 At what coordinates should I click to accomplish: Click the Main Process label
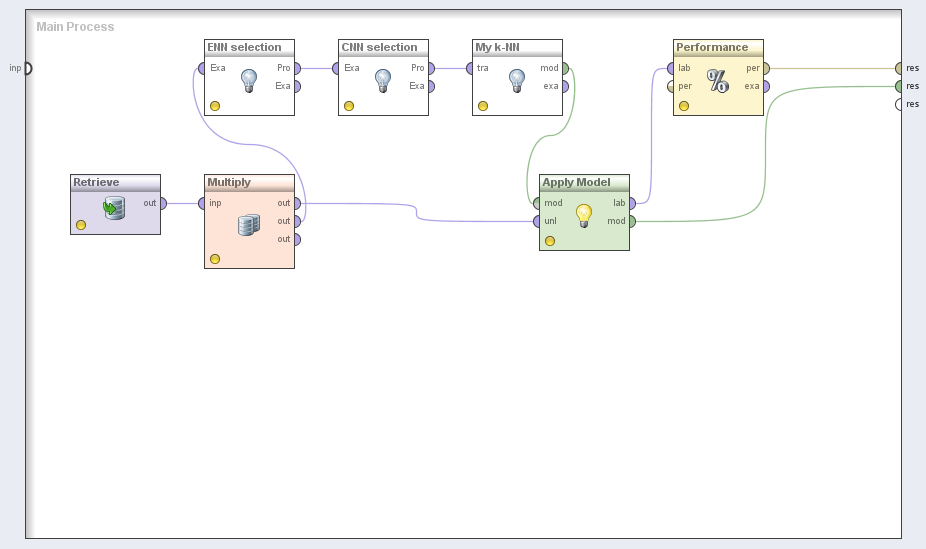(x=75, y=26)
